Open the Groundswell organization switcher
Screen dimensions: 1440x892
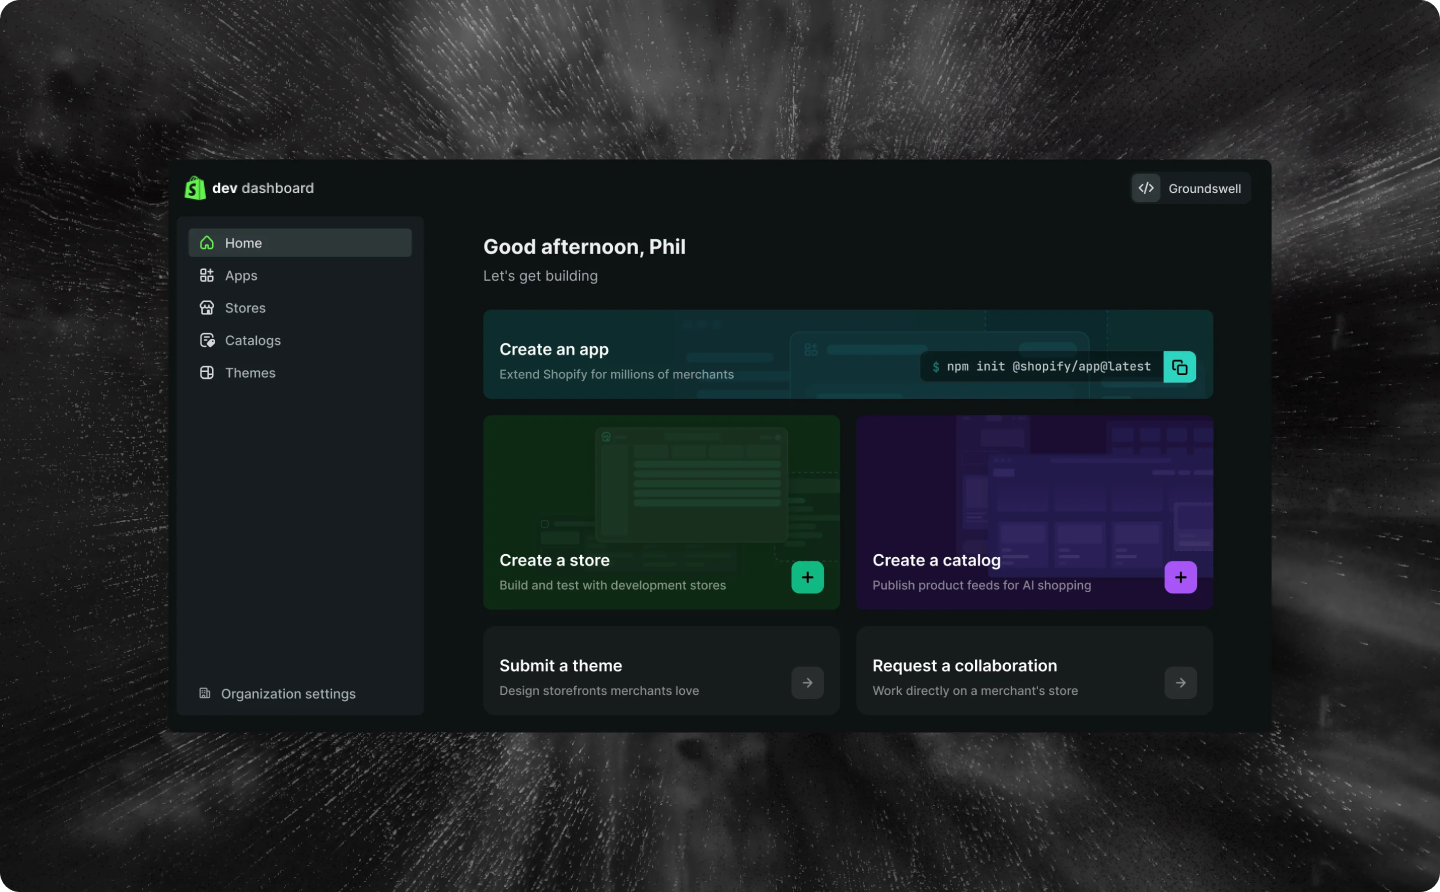[1191, 188]
